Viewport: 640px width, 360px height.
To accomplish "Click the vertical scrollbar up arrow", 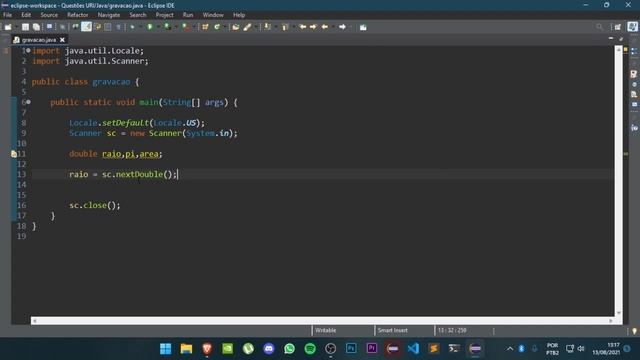I will coord(619,49).
